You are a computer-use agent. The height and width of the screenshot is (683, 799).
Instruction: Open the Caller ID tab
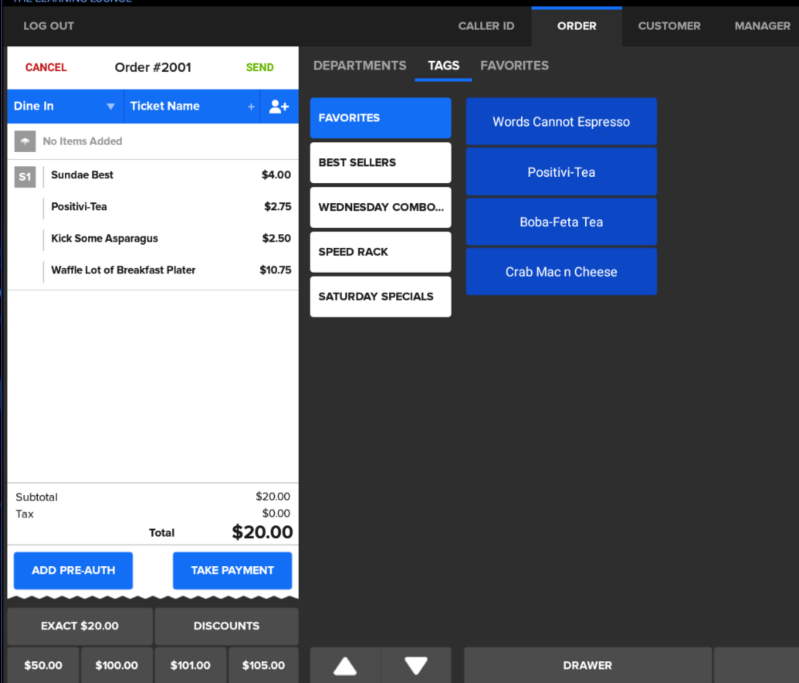(x=486, y=26)
